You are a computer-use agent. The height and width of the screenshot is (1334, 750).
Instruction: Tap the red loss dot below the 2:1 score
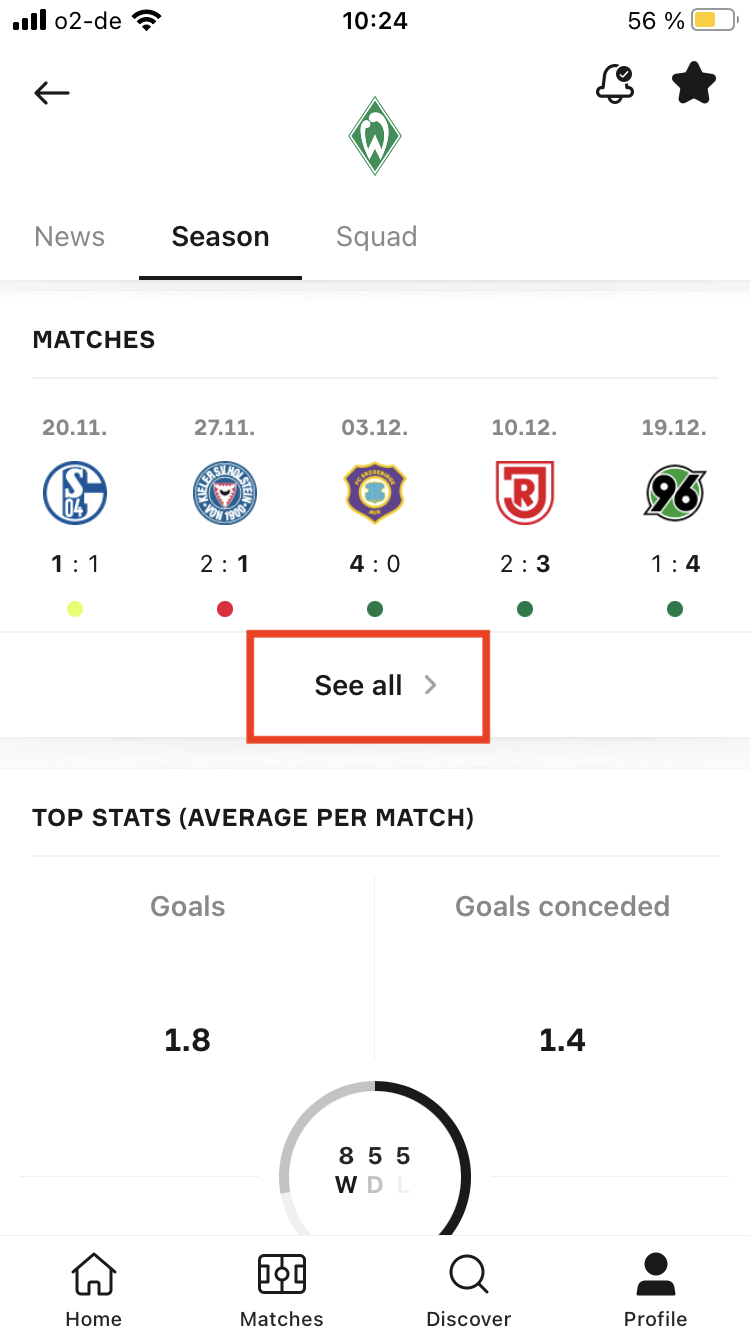coord(224,609)
